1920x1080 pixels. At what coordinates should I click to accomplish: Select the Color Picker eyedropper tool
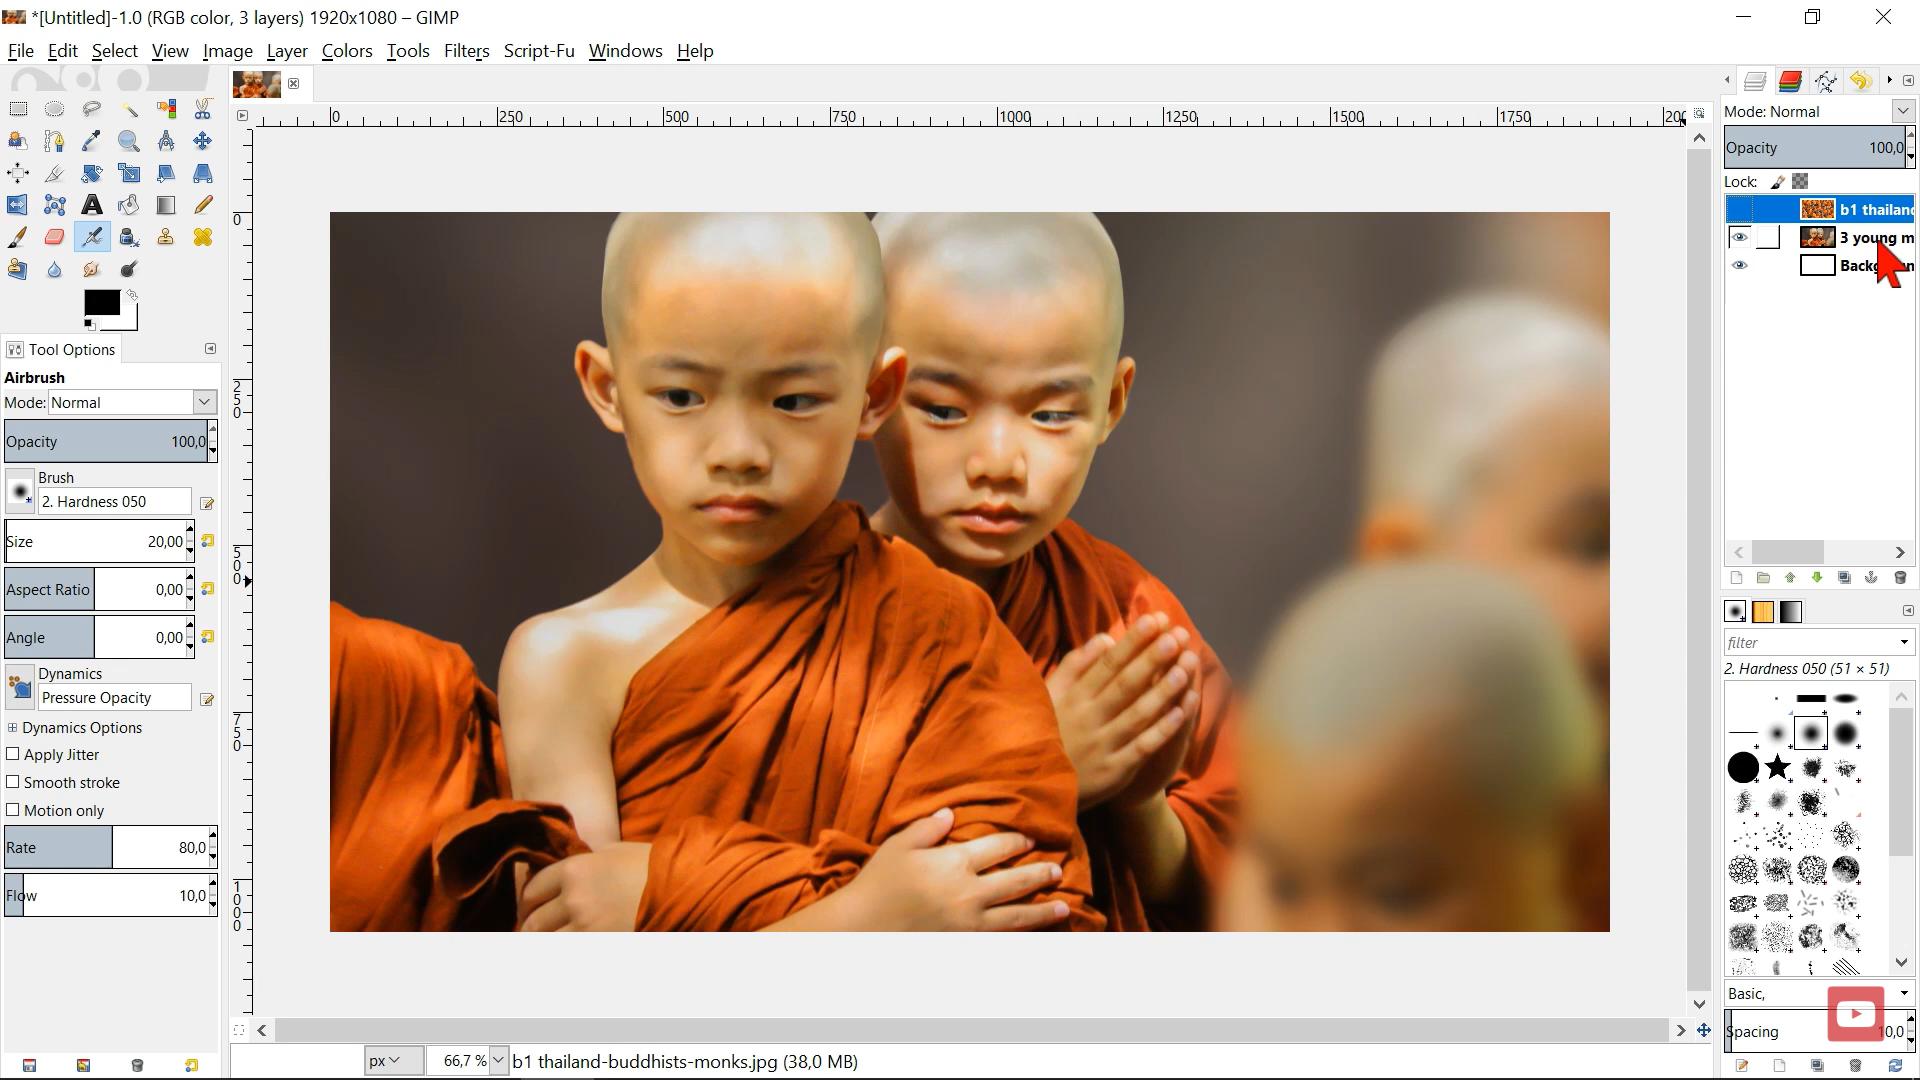click(x=91, y=141)
